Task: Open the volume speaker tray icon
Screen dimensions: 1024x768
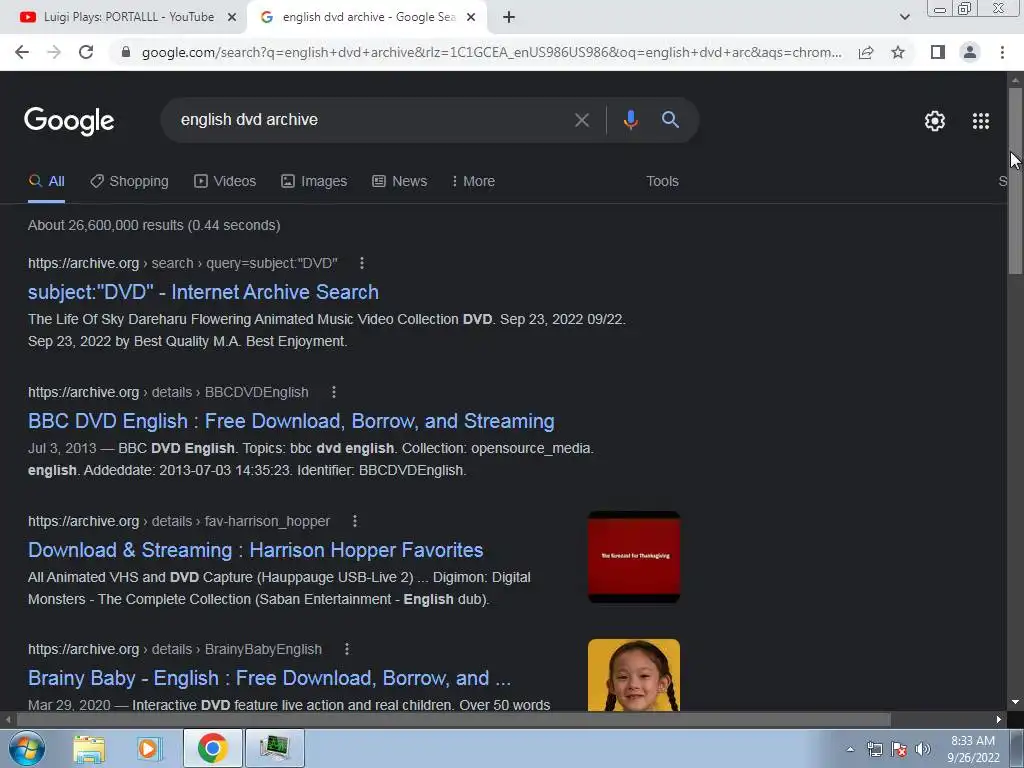Action: point(923,749)
